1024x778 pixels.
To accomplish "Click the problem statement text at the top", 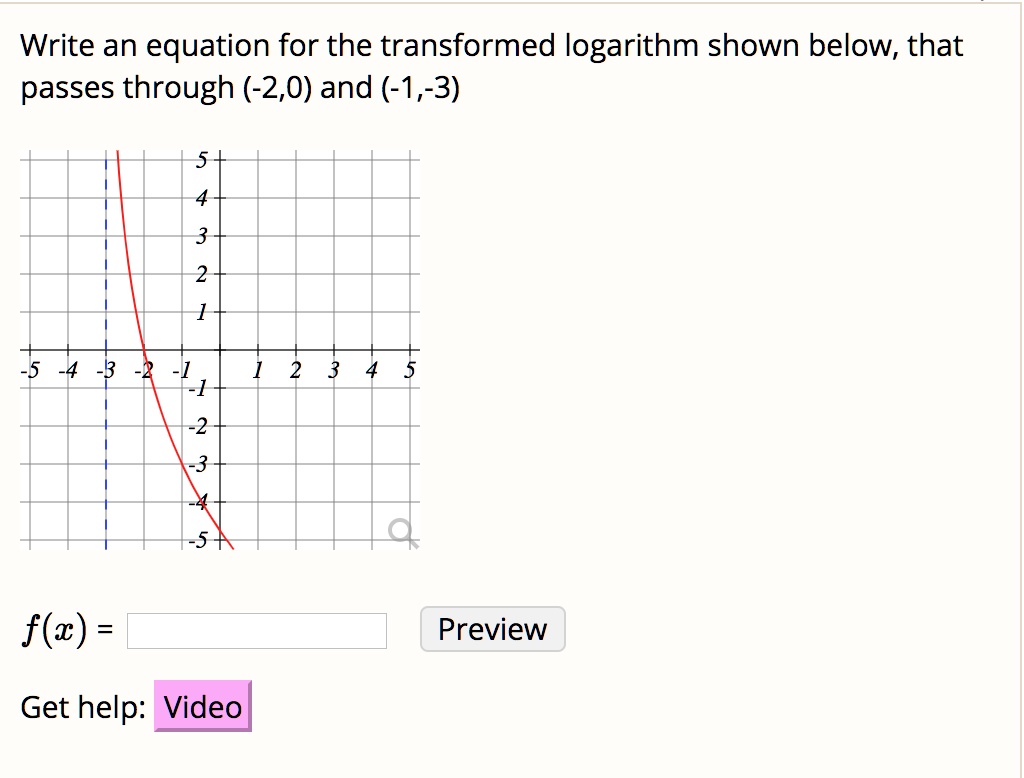I will pyautogui.click(x=490, y=65).
